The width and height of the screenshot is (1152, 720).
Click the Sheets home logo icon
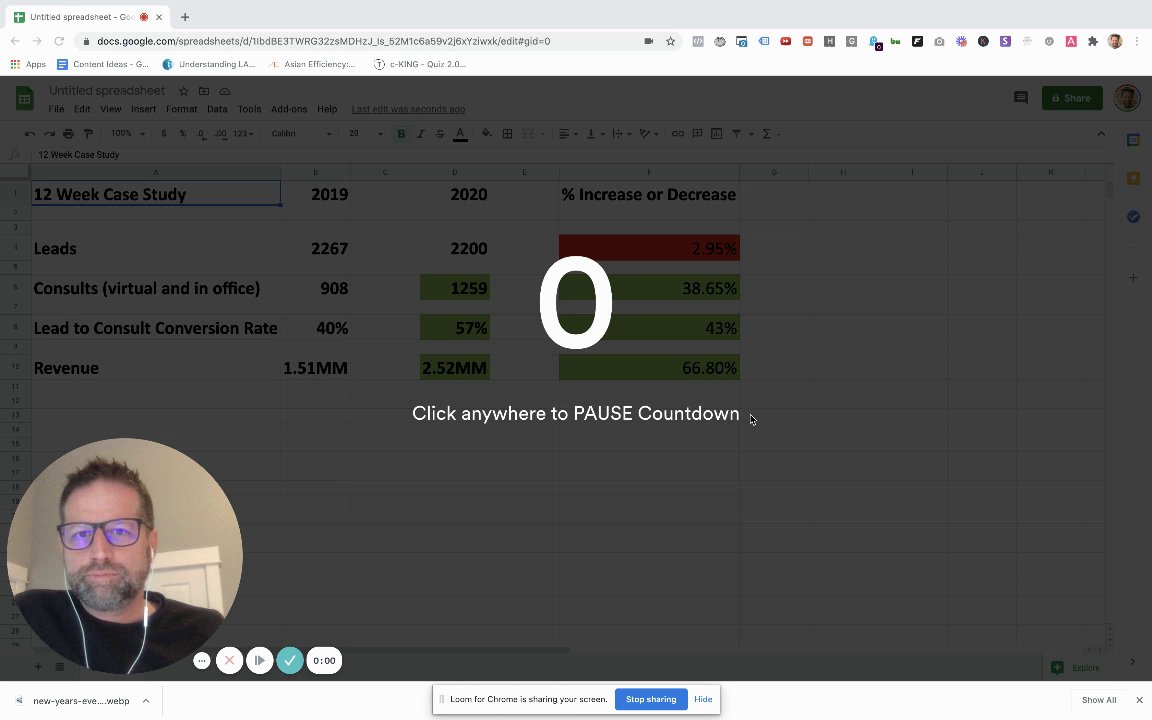(24, 98)
